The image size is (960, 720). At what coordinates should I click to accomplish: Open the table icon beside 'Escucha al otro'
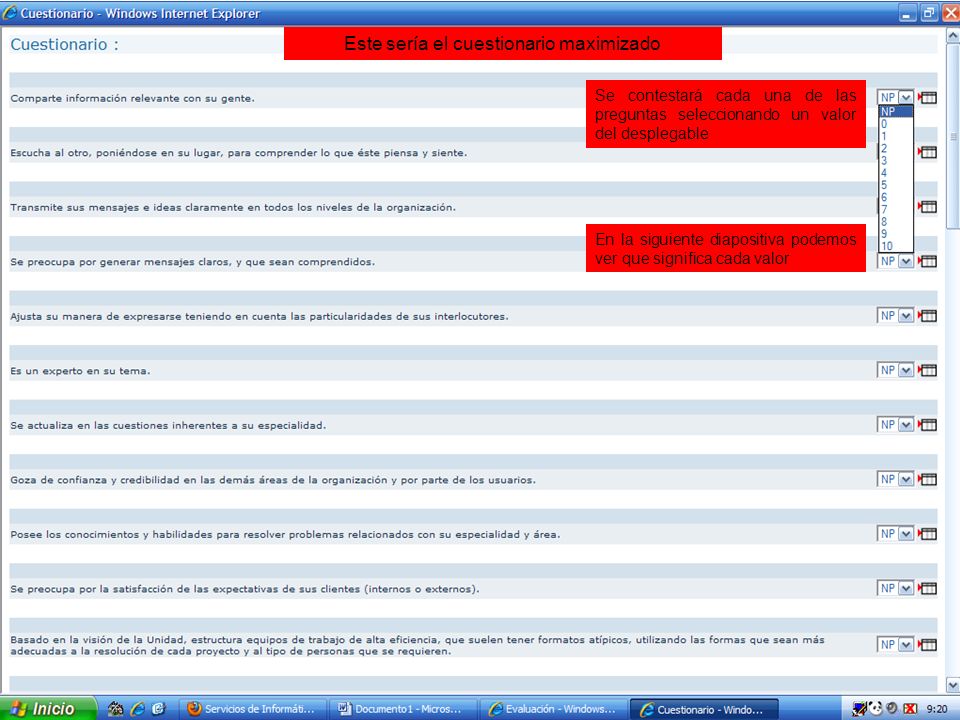click(x=928, y=152)
